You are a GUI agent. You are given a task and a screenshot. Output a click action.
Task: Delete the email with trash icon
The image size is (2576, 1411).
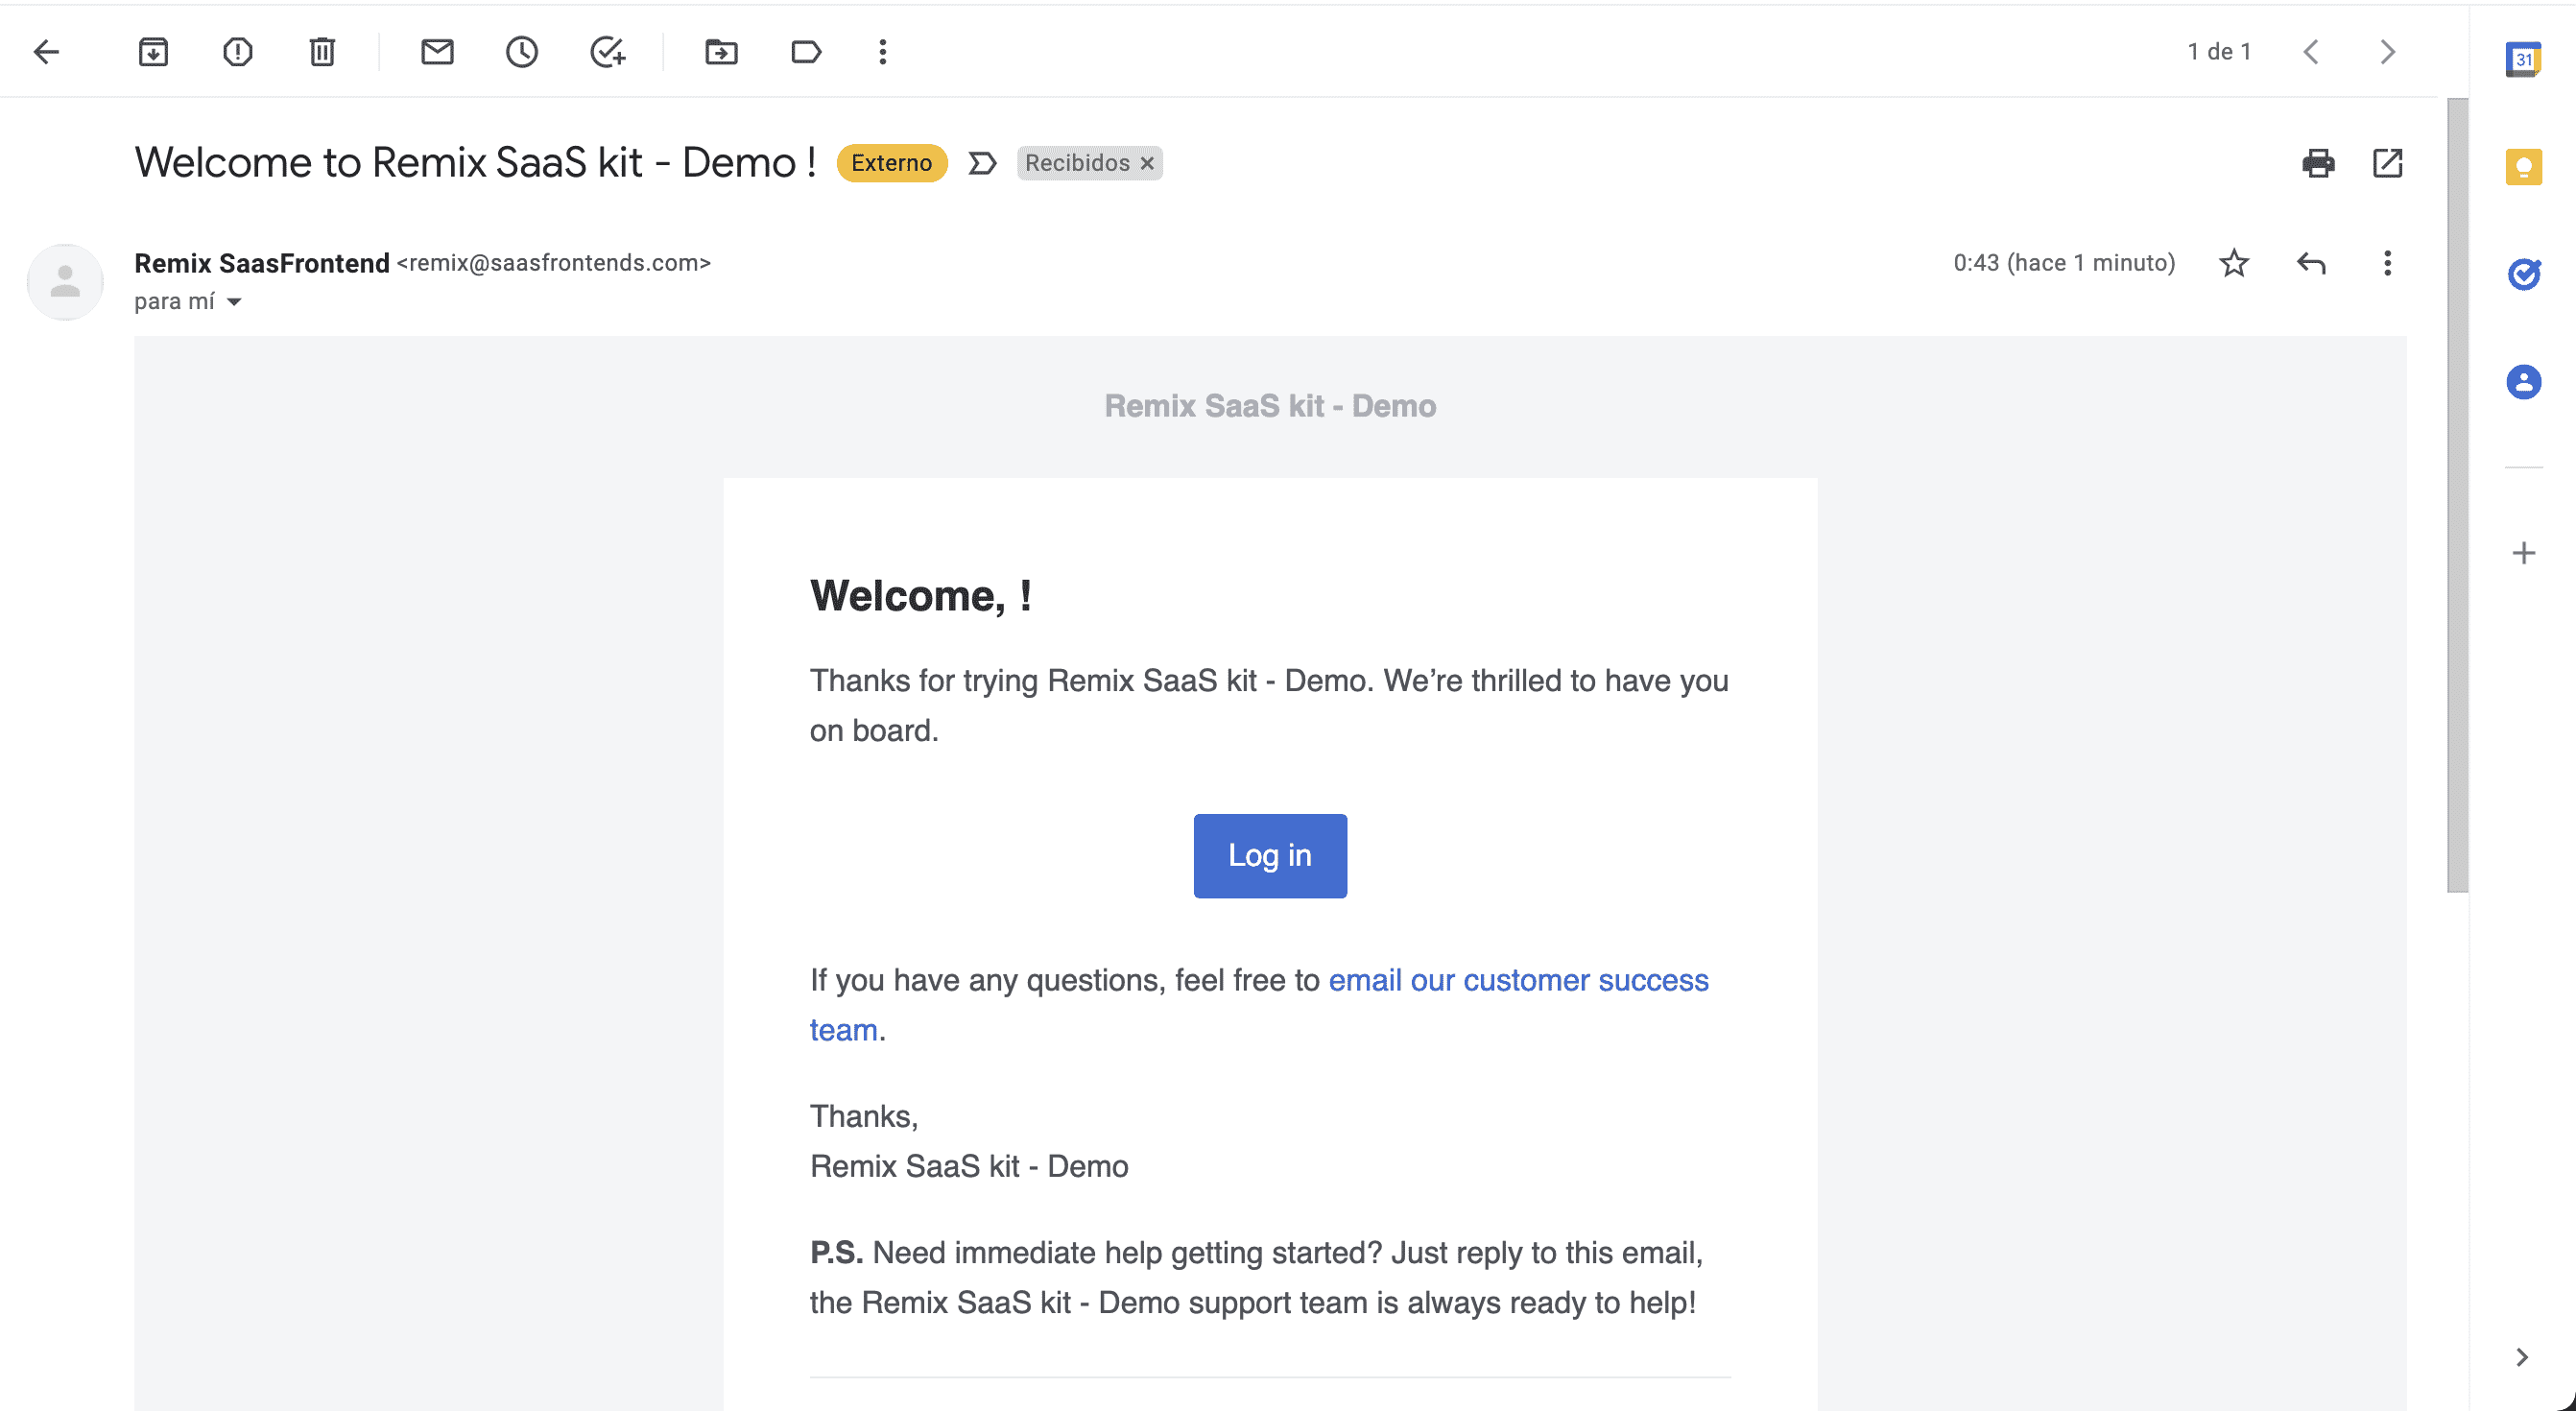[x=322, y=52]
